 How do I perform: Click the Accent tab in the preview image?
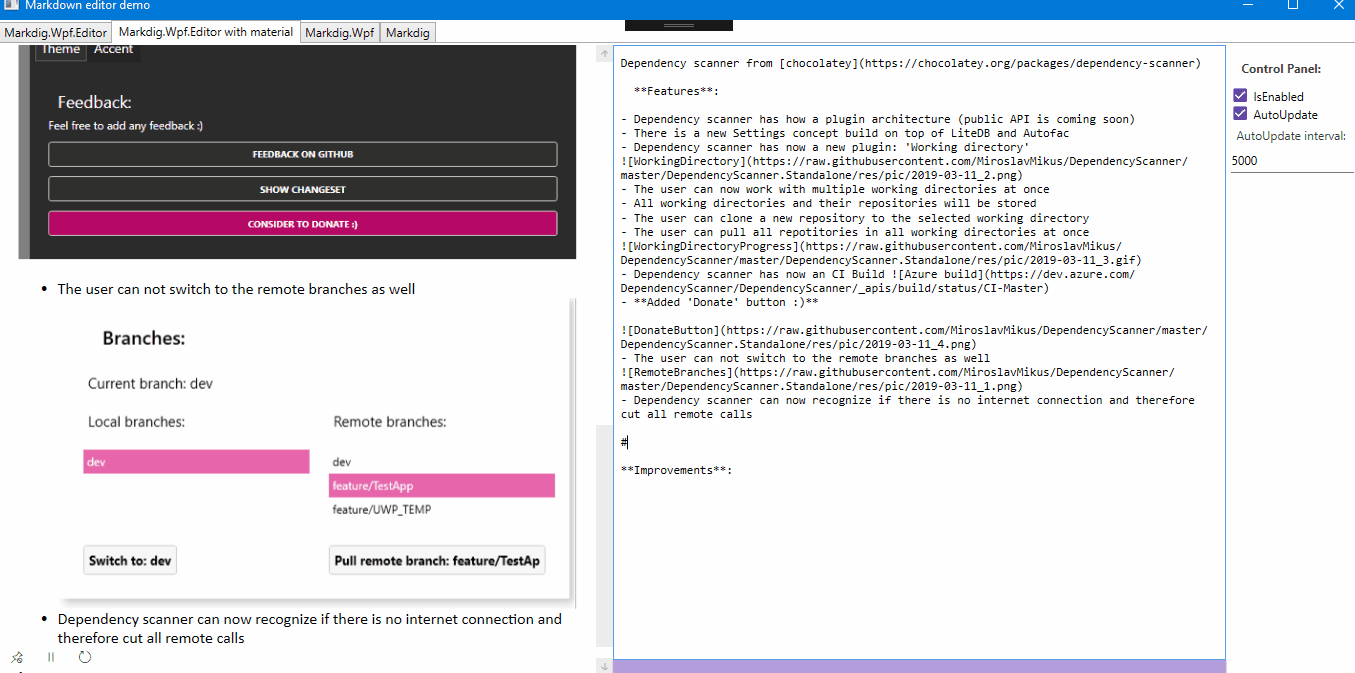coord(114,50)
